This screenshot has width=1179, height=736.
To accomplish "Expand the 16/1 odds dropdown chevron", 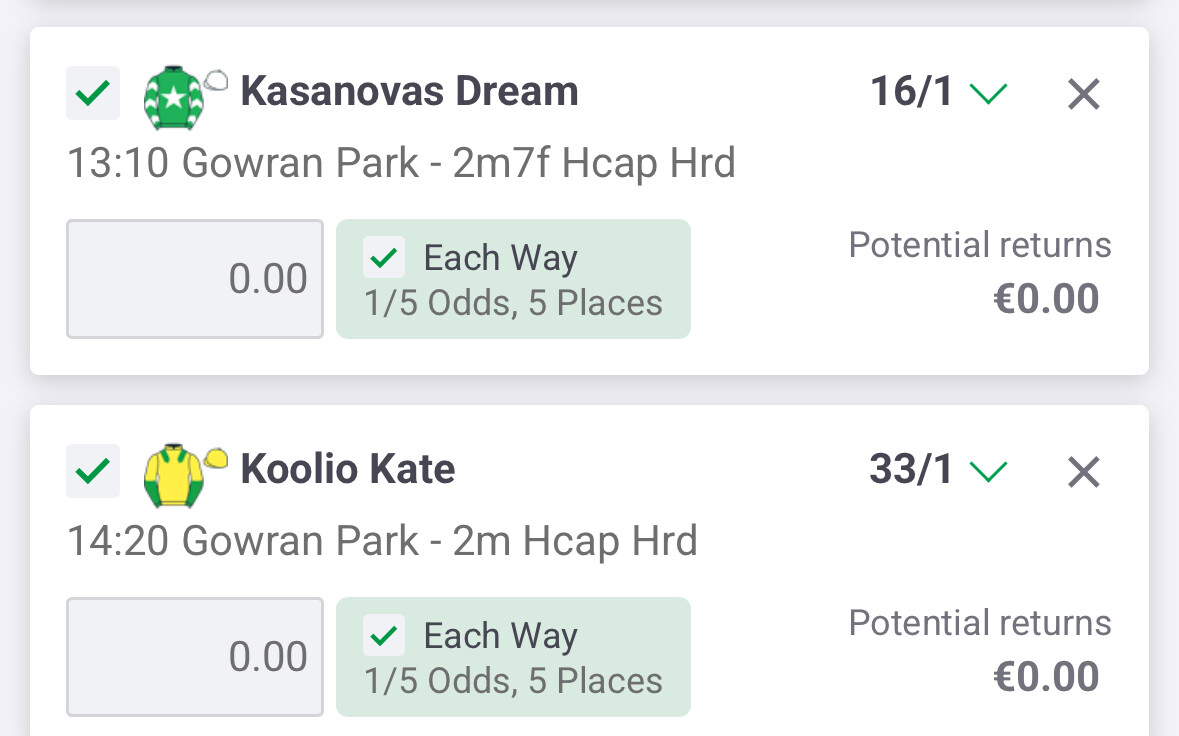I will (x=989, y=94).
